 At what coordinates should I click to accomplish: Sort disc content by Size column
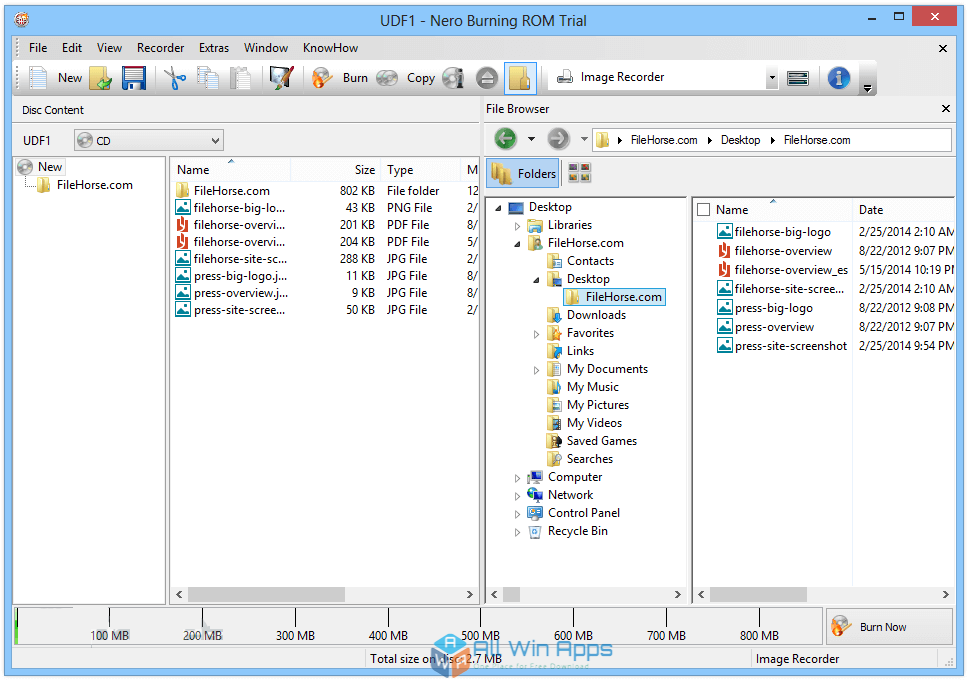click(336, 170)
